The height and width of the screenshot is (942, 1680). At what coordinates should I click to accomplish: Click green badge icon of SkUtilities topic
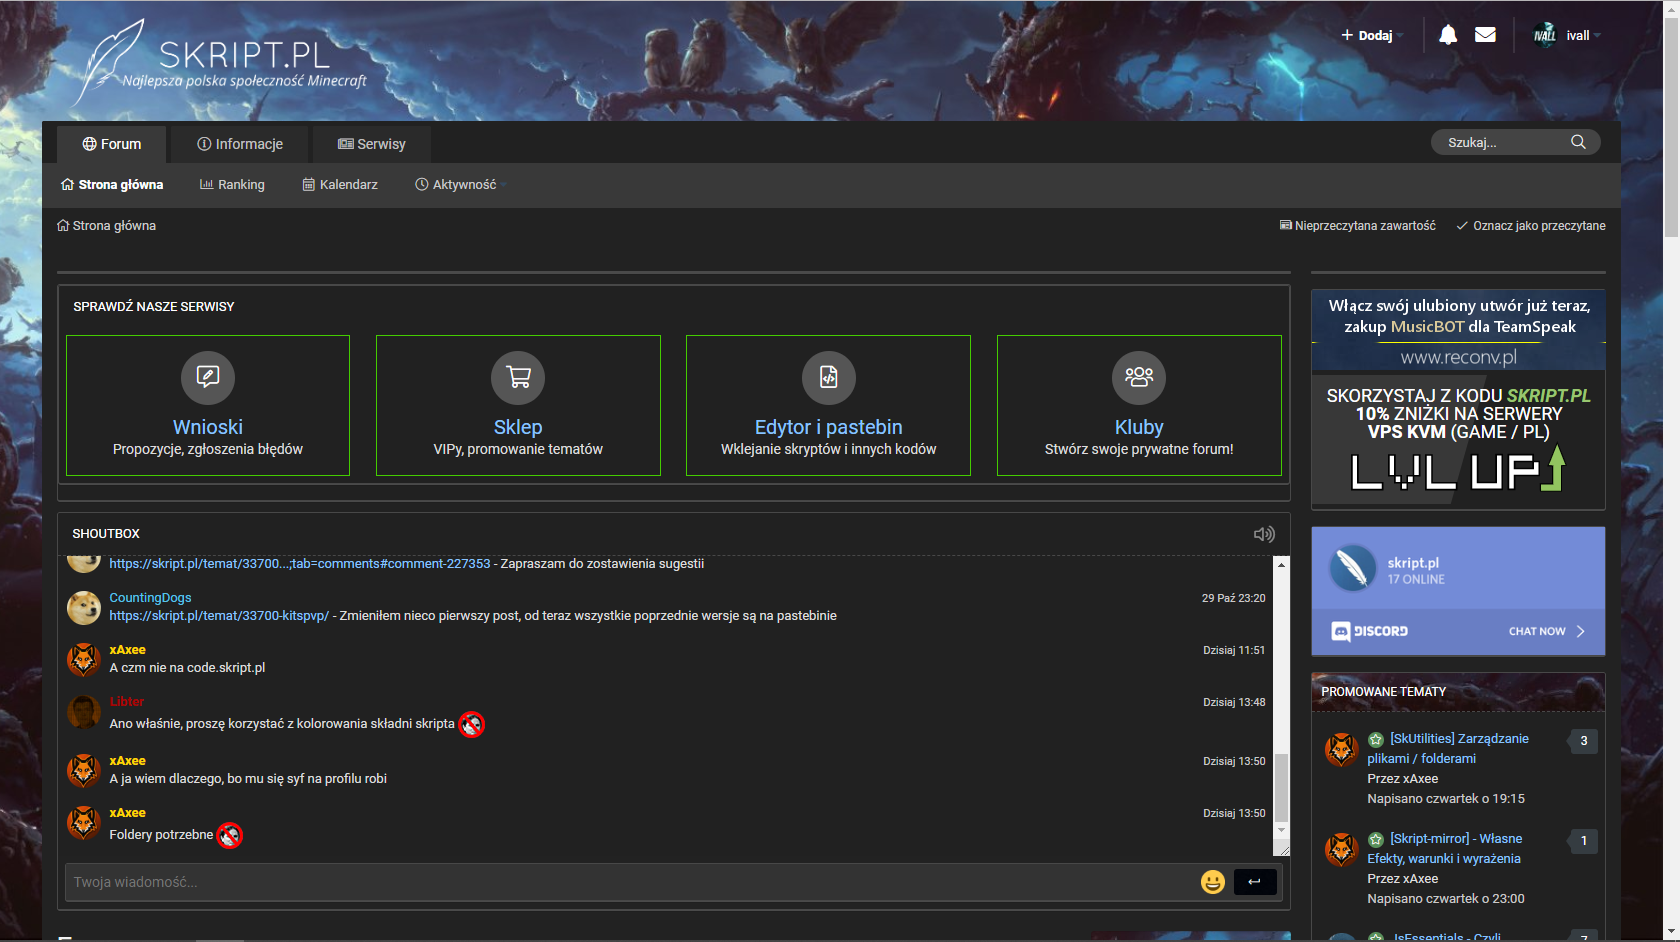coord(1376,739)
